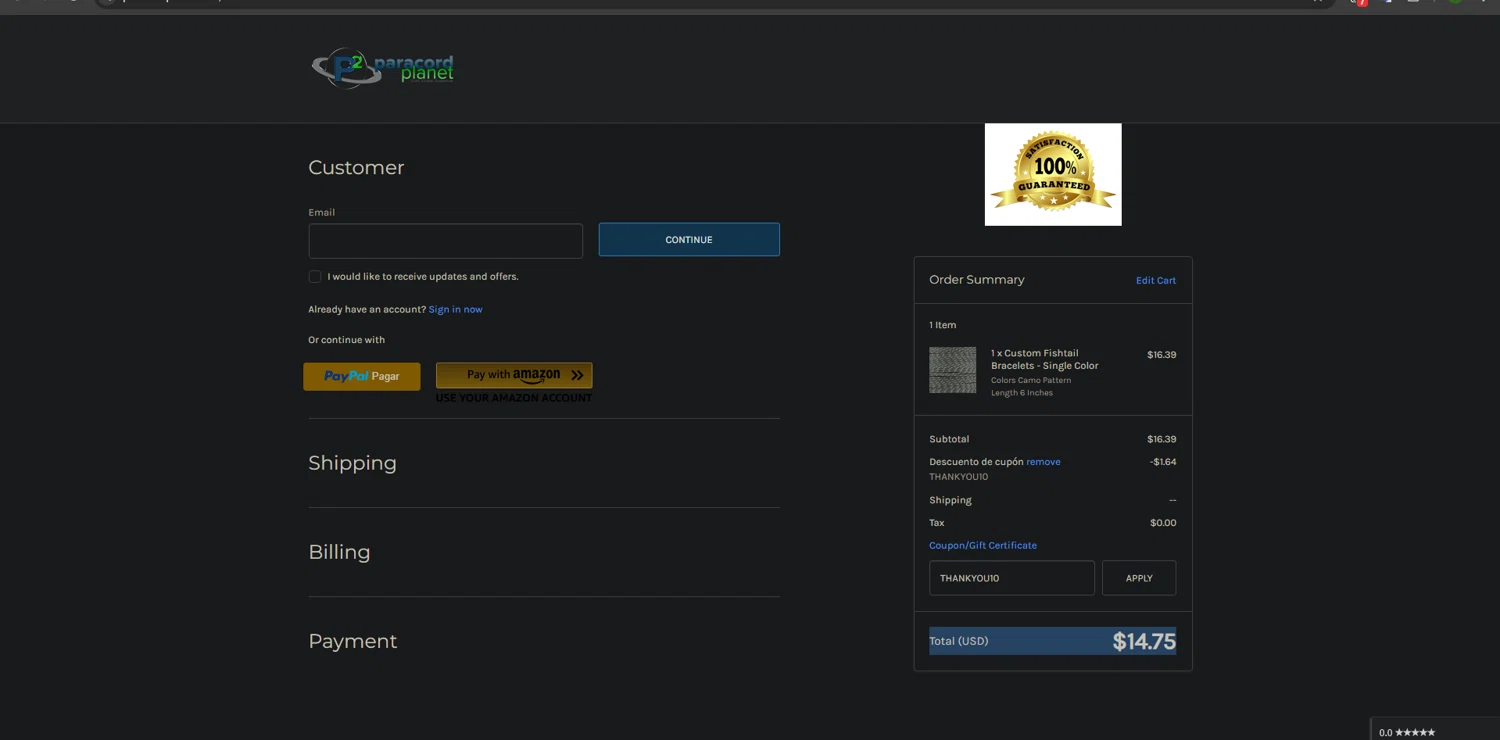Click the camo fishtail bracelet thumbnail
1500x740 pixels.
(x=953, y=370)
